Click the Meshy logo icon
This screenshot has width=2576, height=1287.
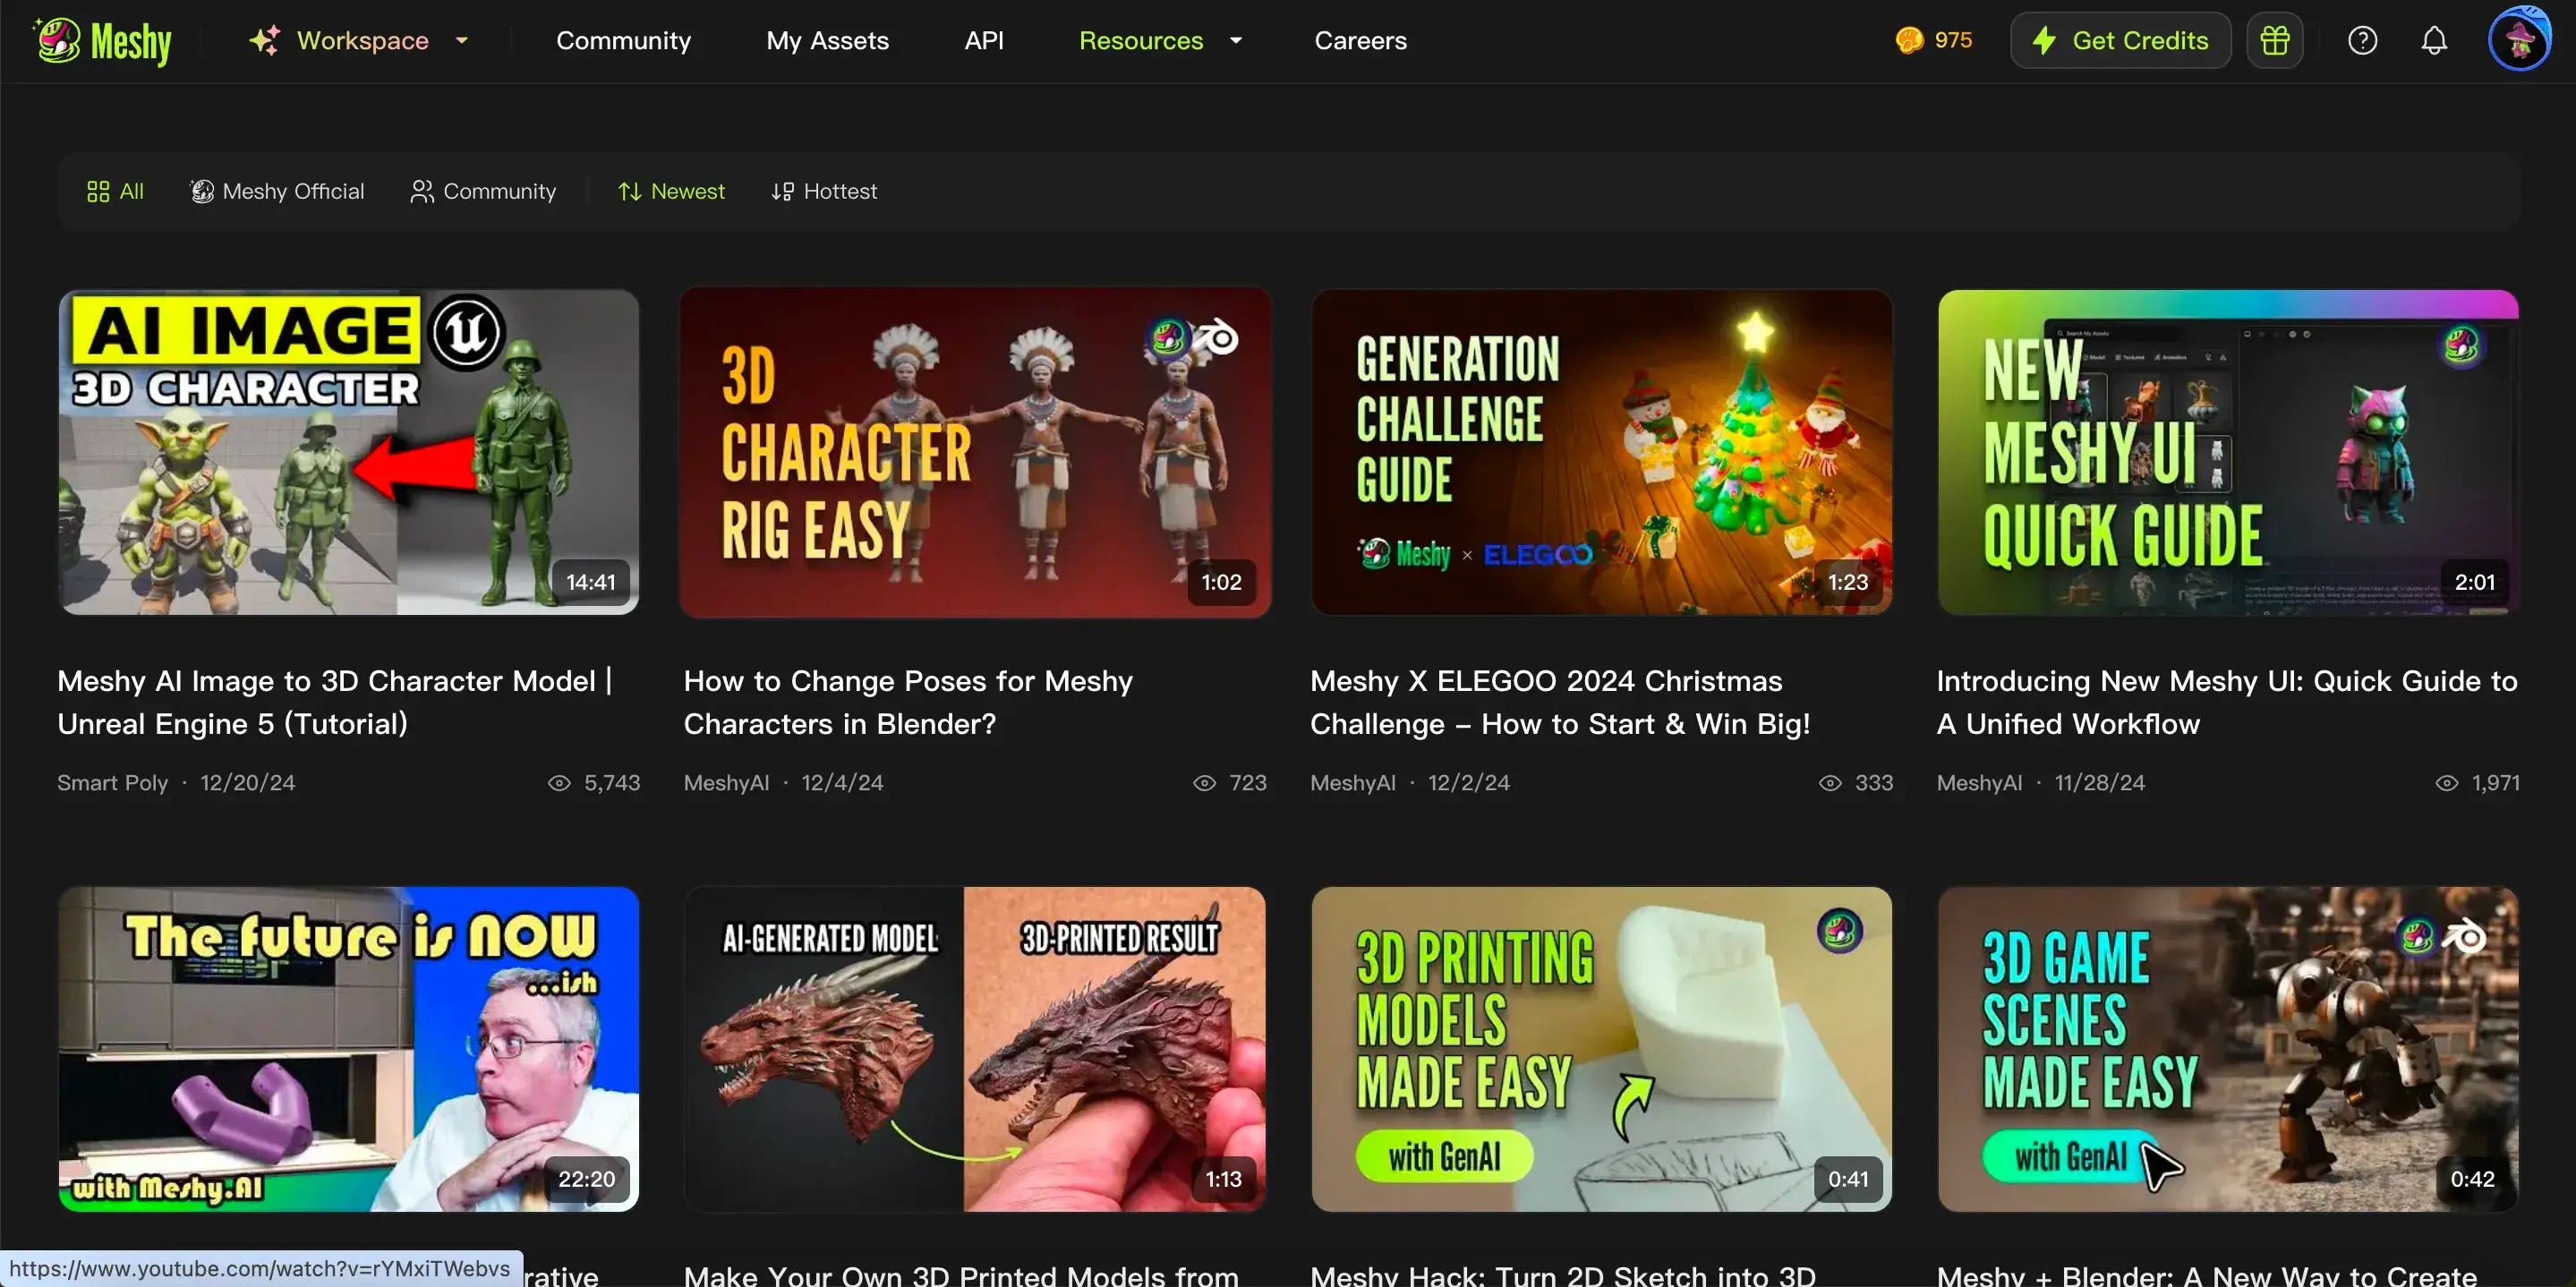(58, 41)
